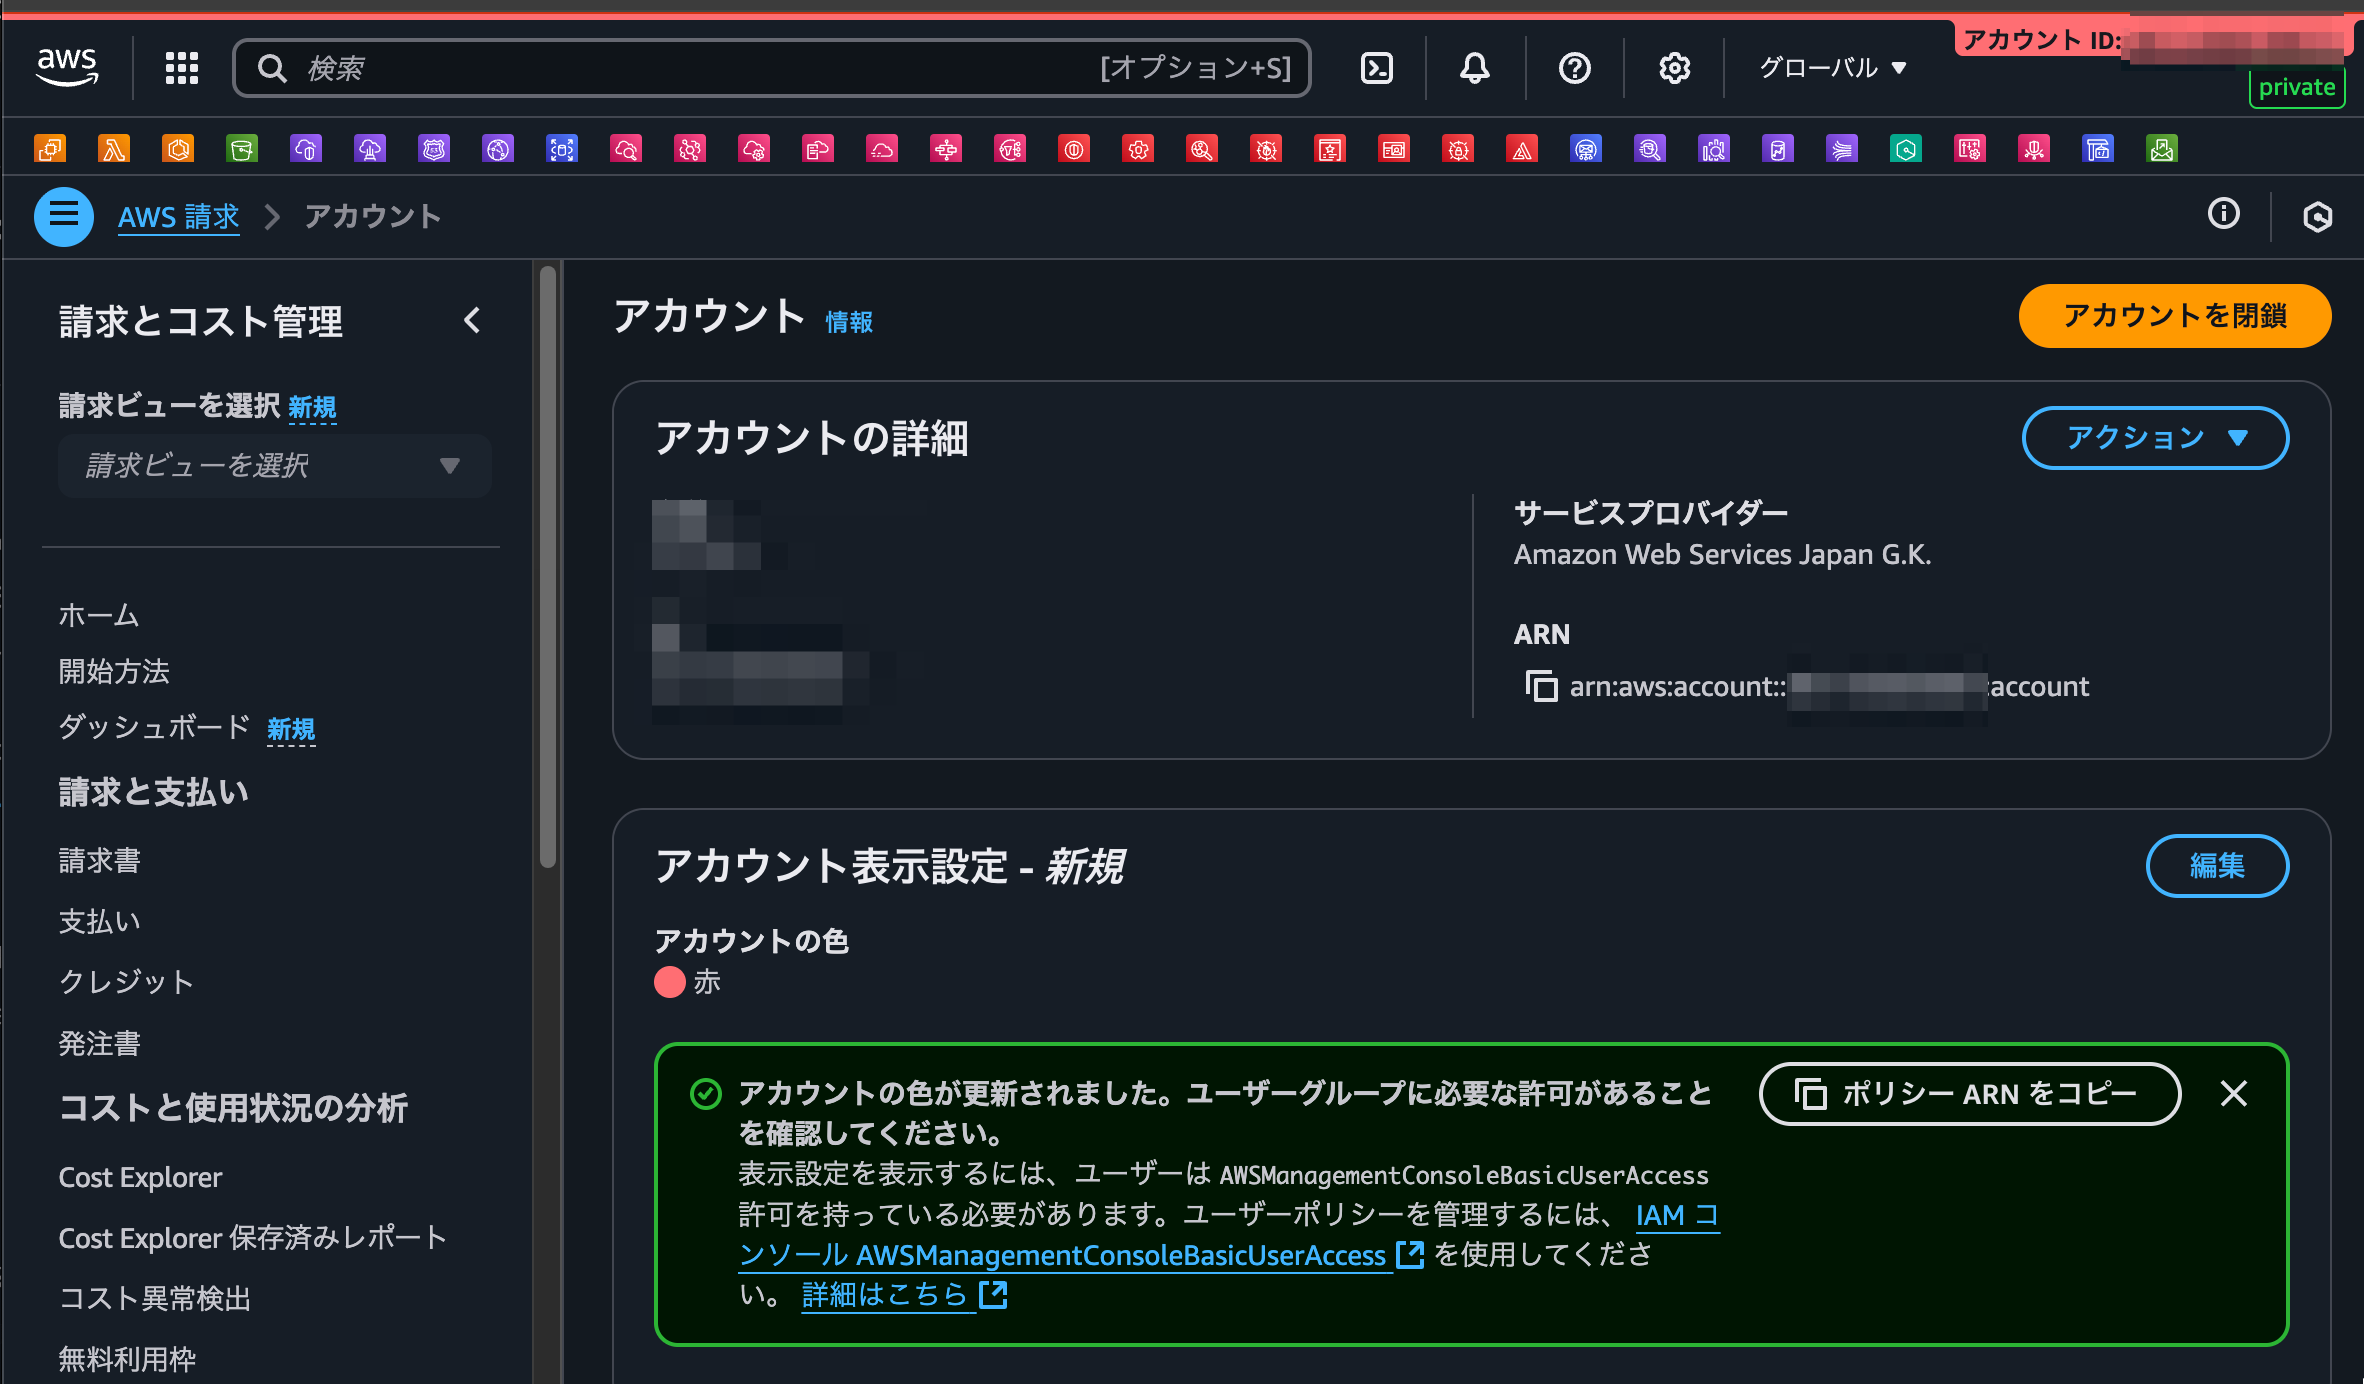
Task: Open the AWS home logo
Action: tap(67, 67)
